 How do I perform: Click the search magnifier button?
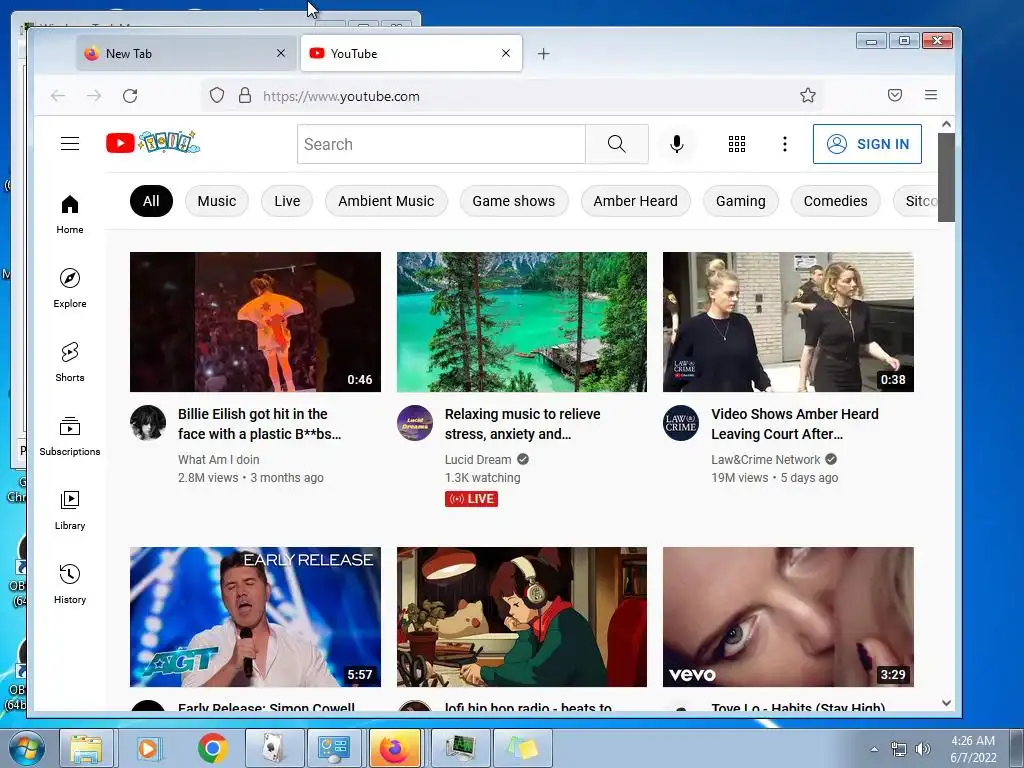pyautogui.click(x=616, y=144)
